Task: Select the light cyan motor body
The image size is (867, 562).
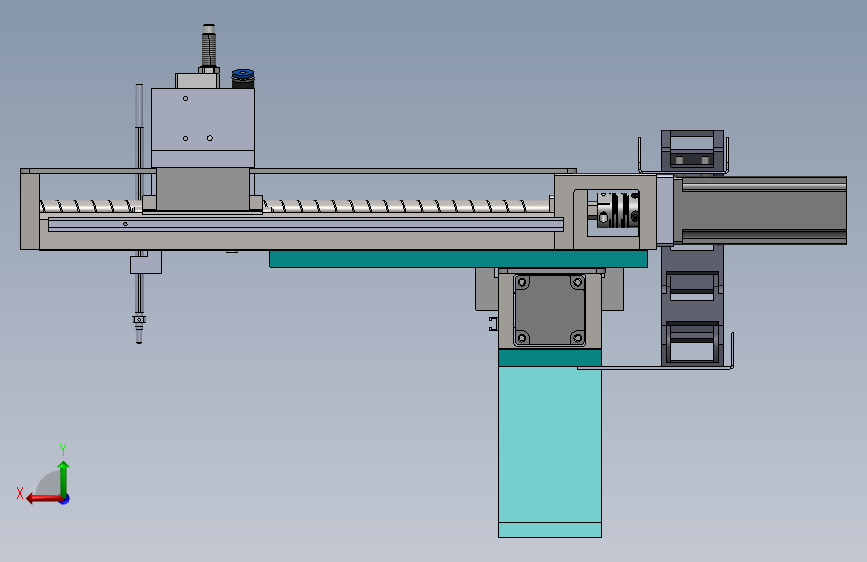Action: pos(550,451)
